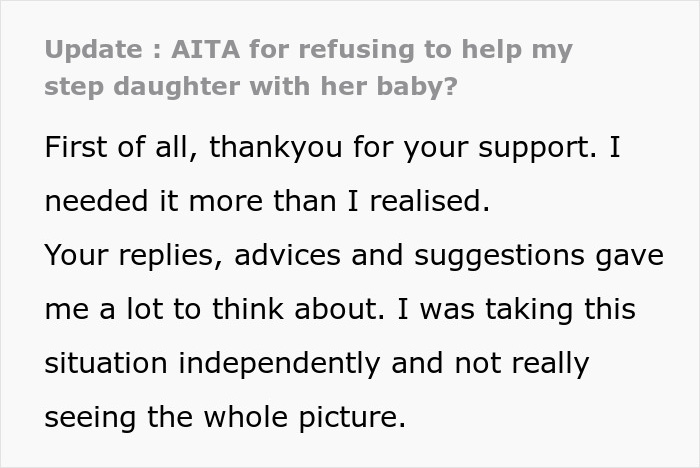Screen dimensions: 700x468
Task: Click the word "suggestions" in the body
Action: click(x=500, y=256)
